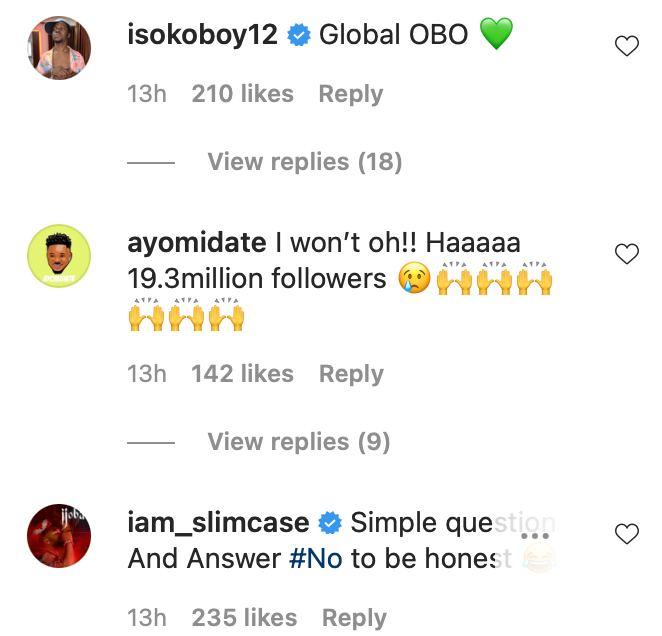Like ayomidate's comment with the heart
This screenshot has width=662, height=636.
(x=626, y=254)
